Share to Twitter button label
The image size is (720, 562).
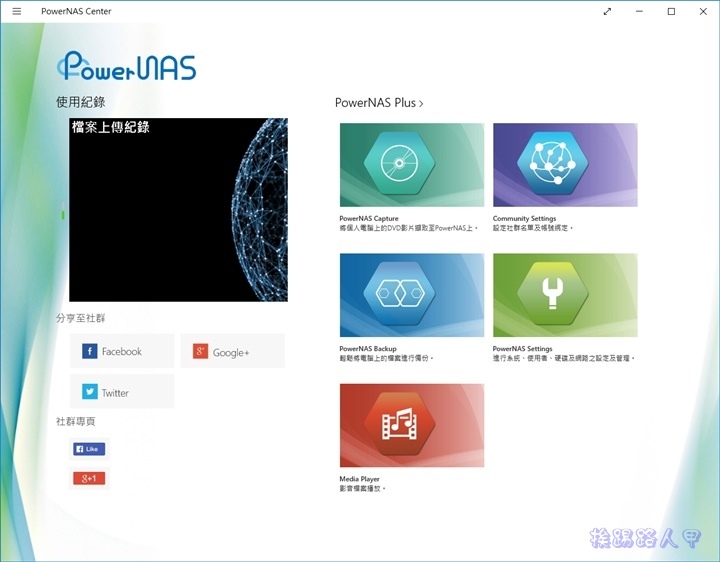(x=115, y=393)
